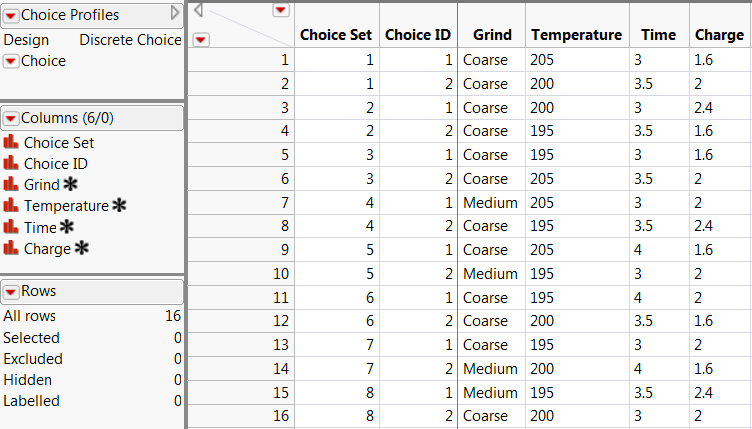Click the gray triangle beside Choice Profiles
The image size is (752, 429).
tap(175, 14)
